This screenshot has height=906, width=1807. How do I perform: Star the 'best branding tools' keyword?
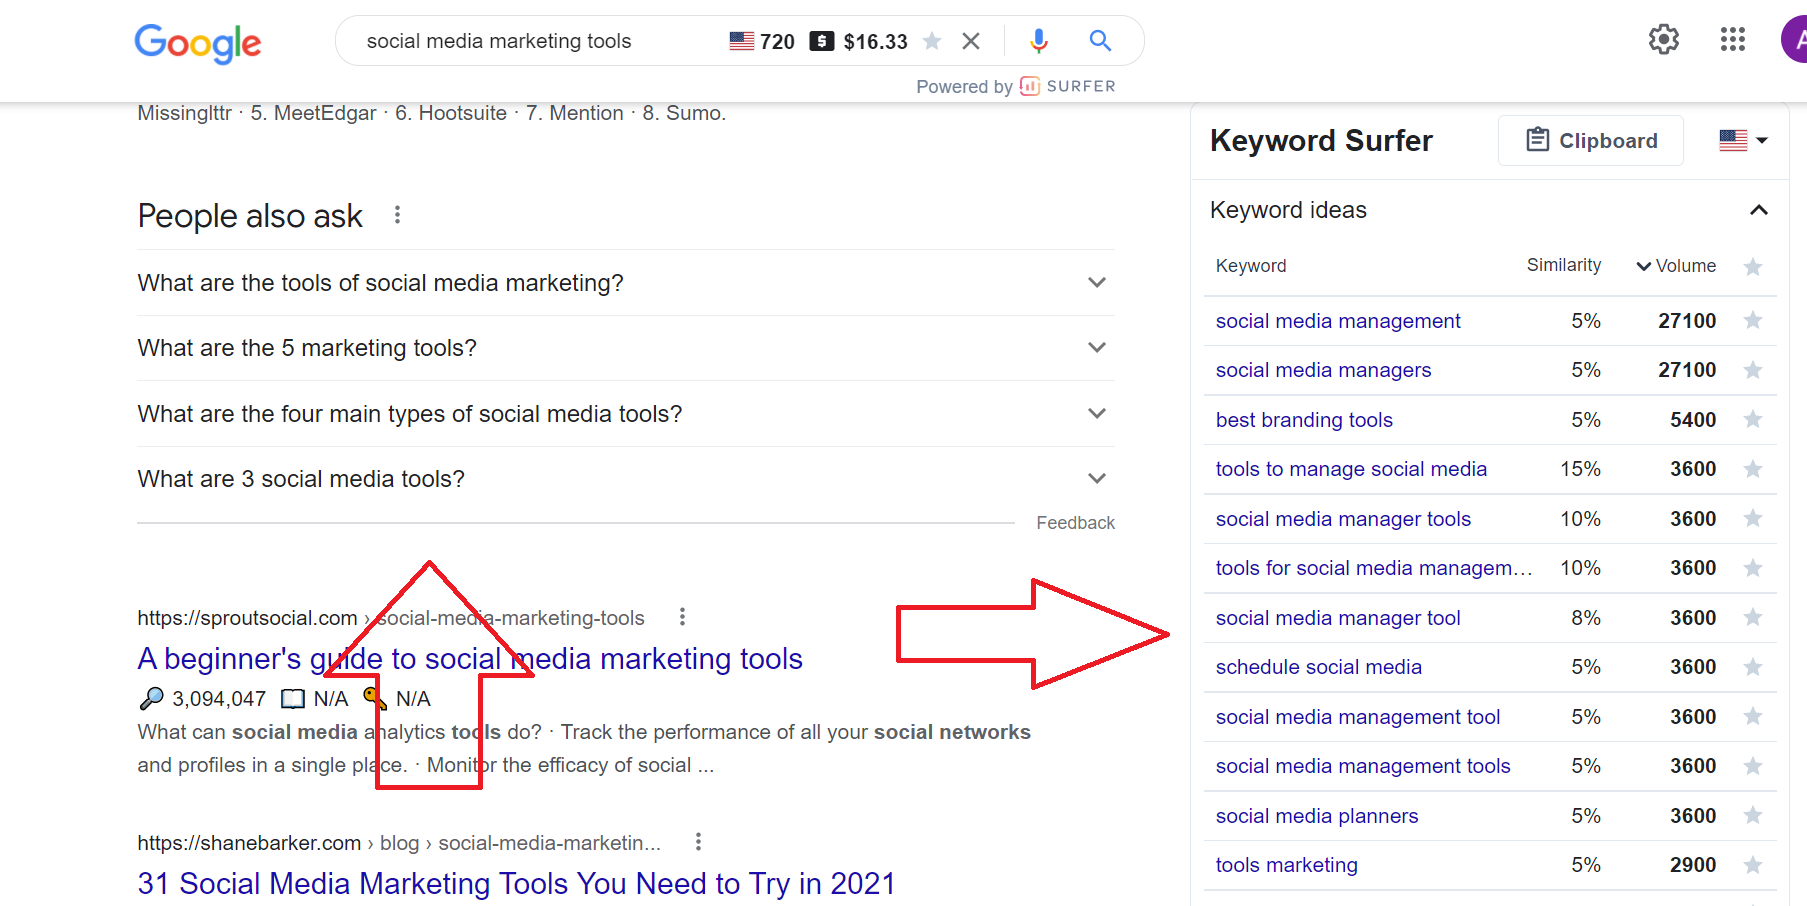point(1752,419)
